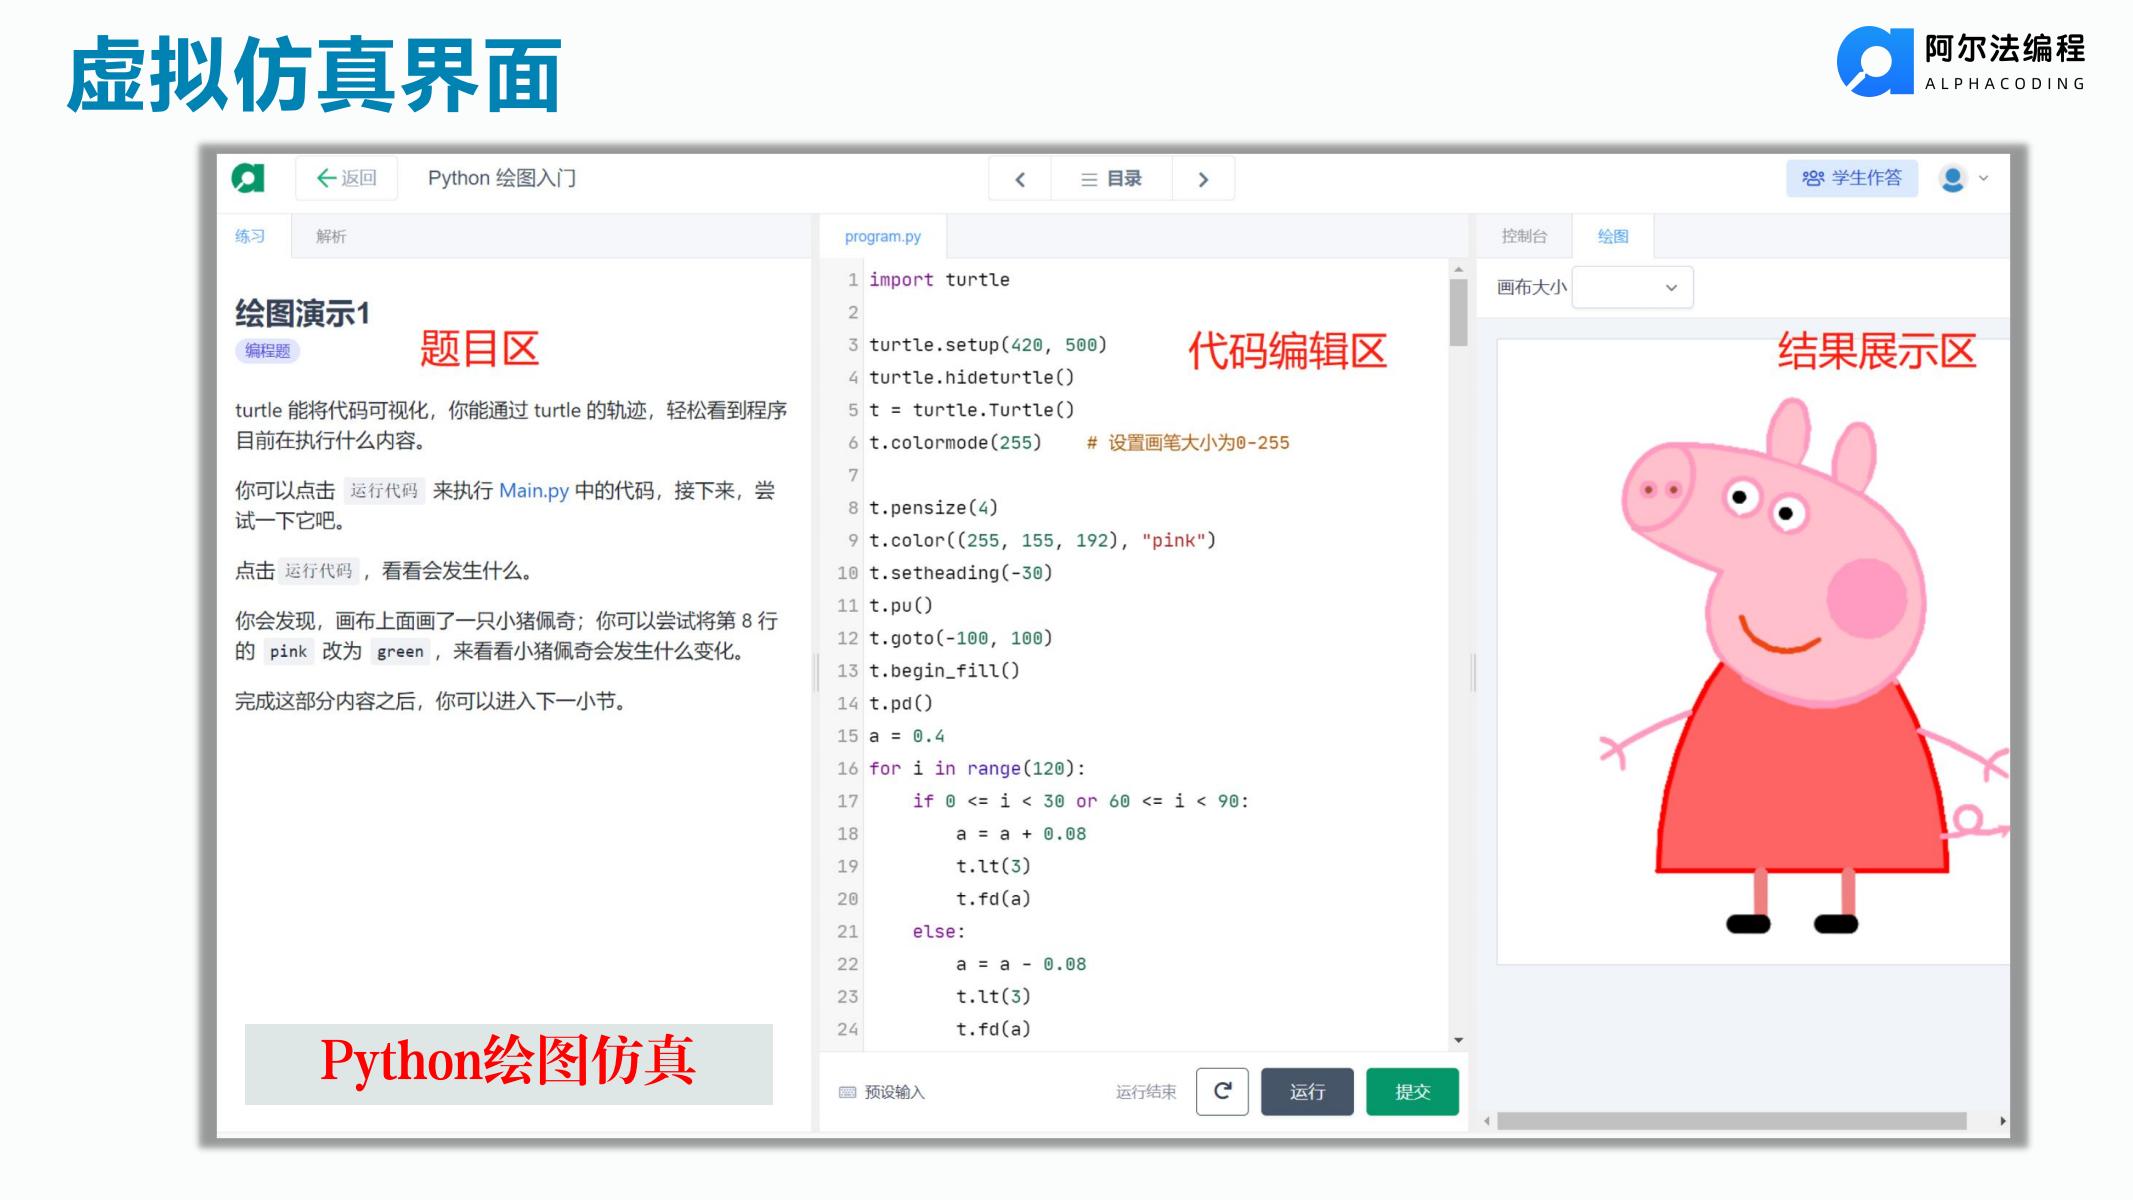Viewport: 2133px width, 1200px height.
Task: Click the drawing panel scroll left arrow
Action: click(1487, 1121)
